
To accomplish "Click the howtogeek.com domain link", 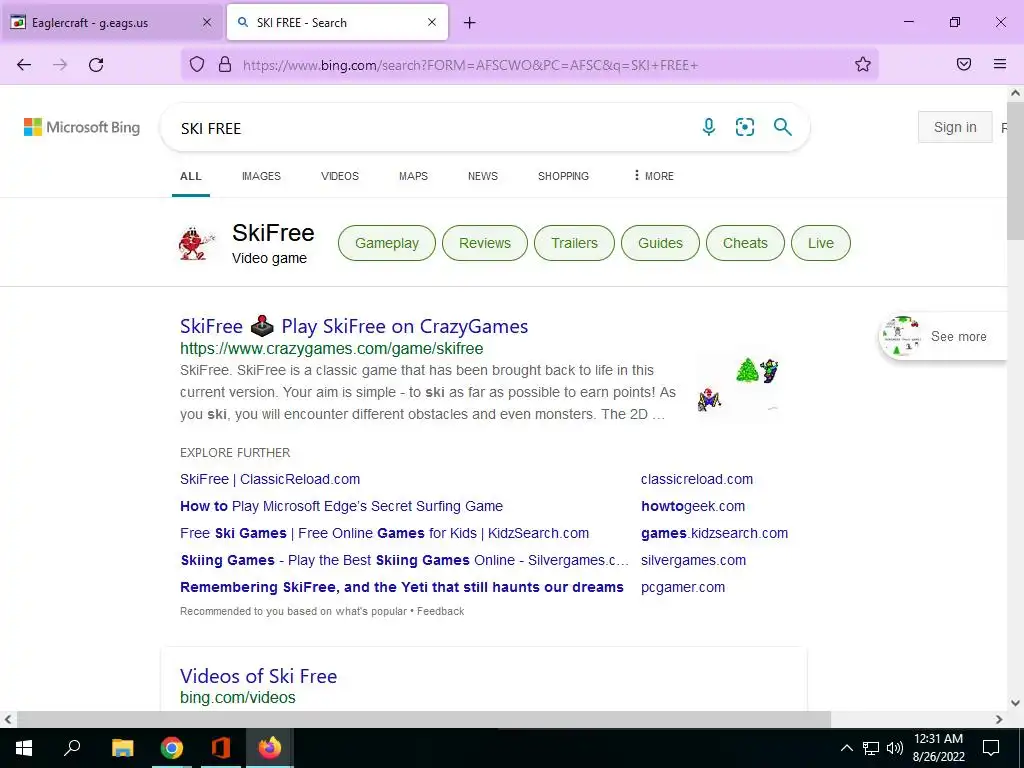I will click(x=693, y=506).
